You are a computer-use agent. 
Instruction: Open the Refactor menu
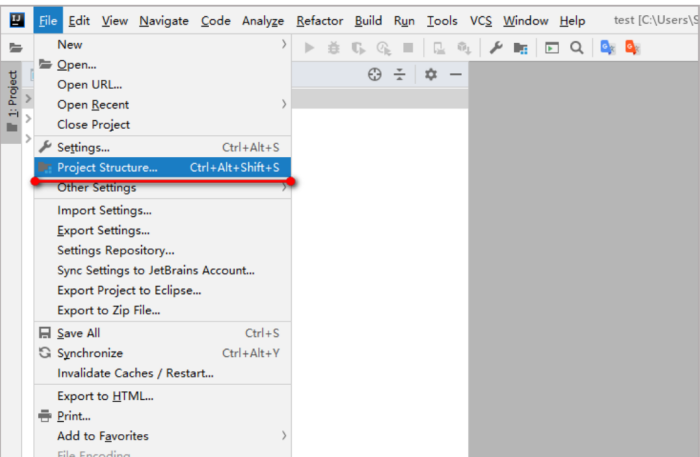pos(320,21)
